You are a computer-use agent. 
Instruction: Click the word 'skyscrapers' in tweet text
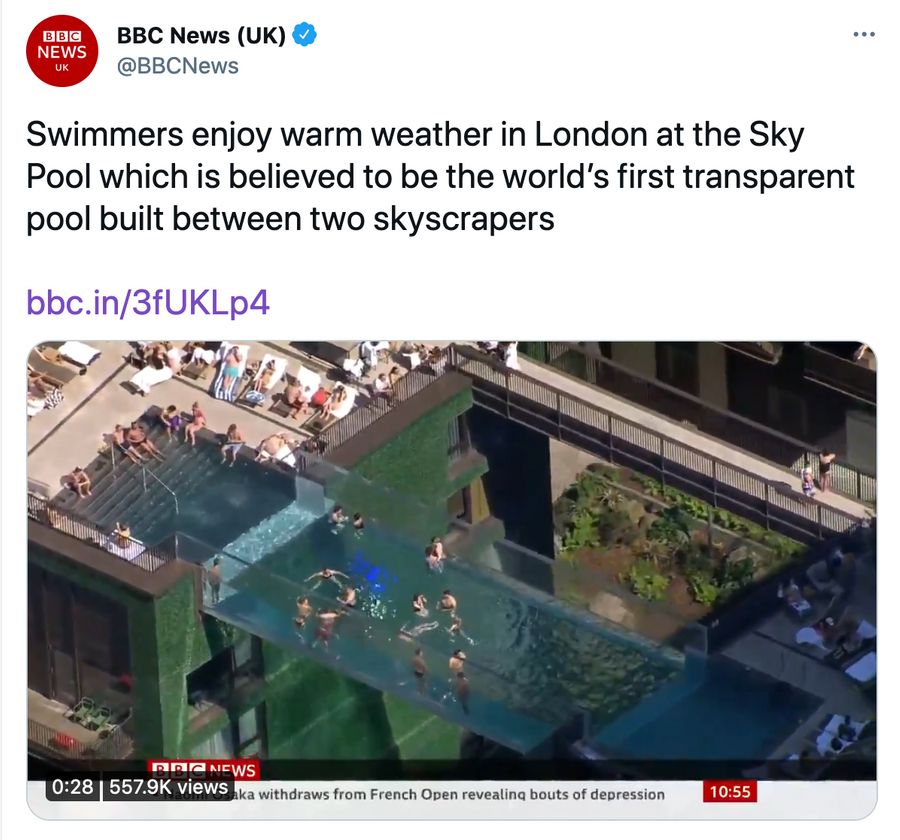pyautogui.click(x=464, y=219)
